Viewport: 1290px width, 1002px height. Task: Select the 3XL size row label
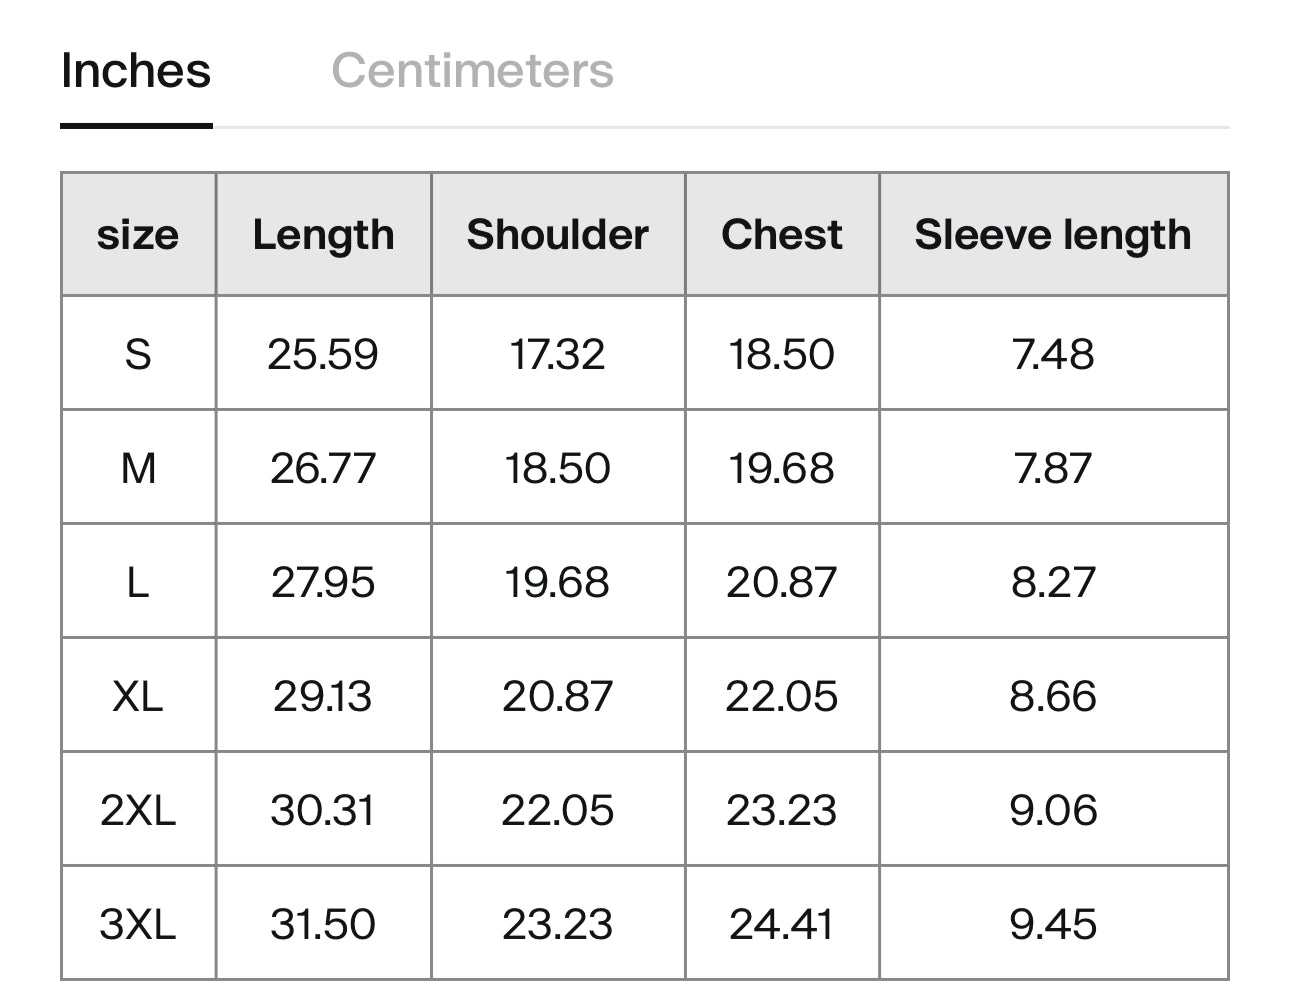(x=138, y=924)
